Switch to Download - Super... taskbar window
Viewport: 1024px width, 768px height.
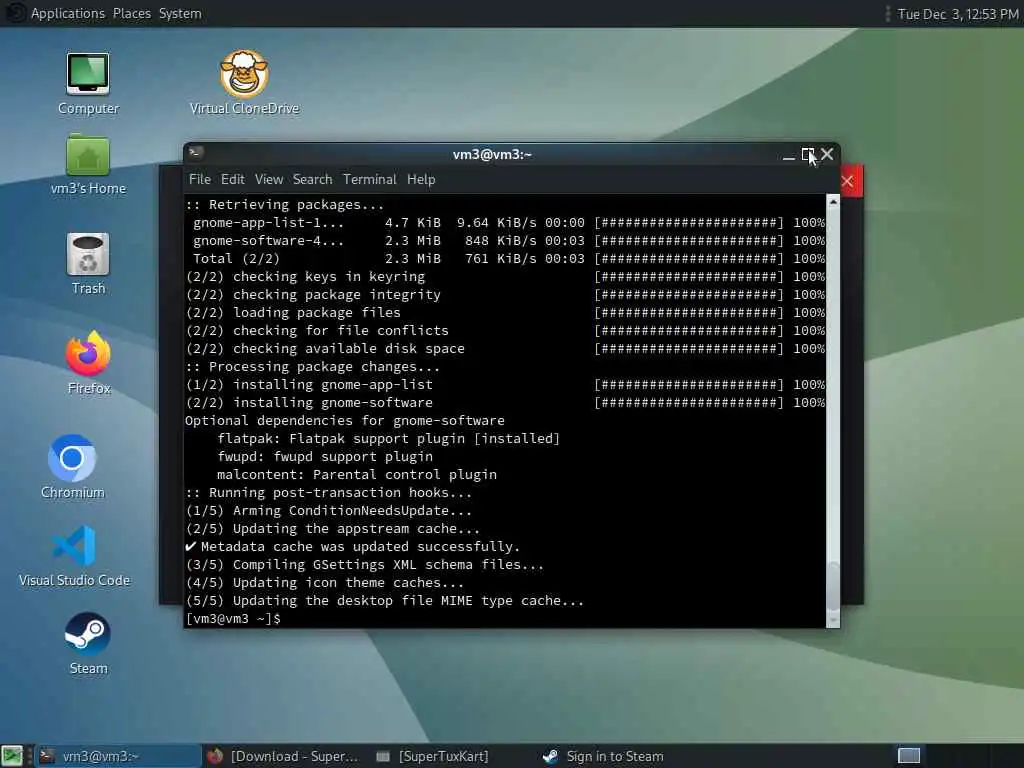click(x=283, y=756)
